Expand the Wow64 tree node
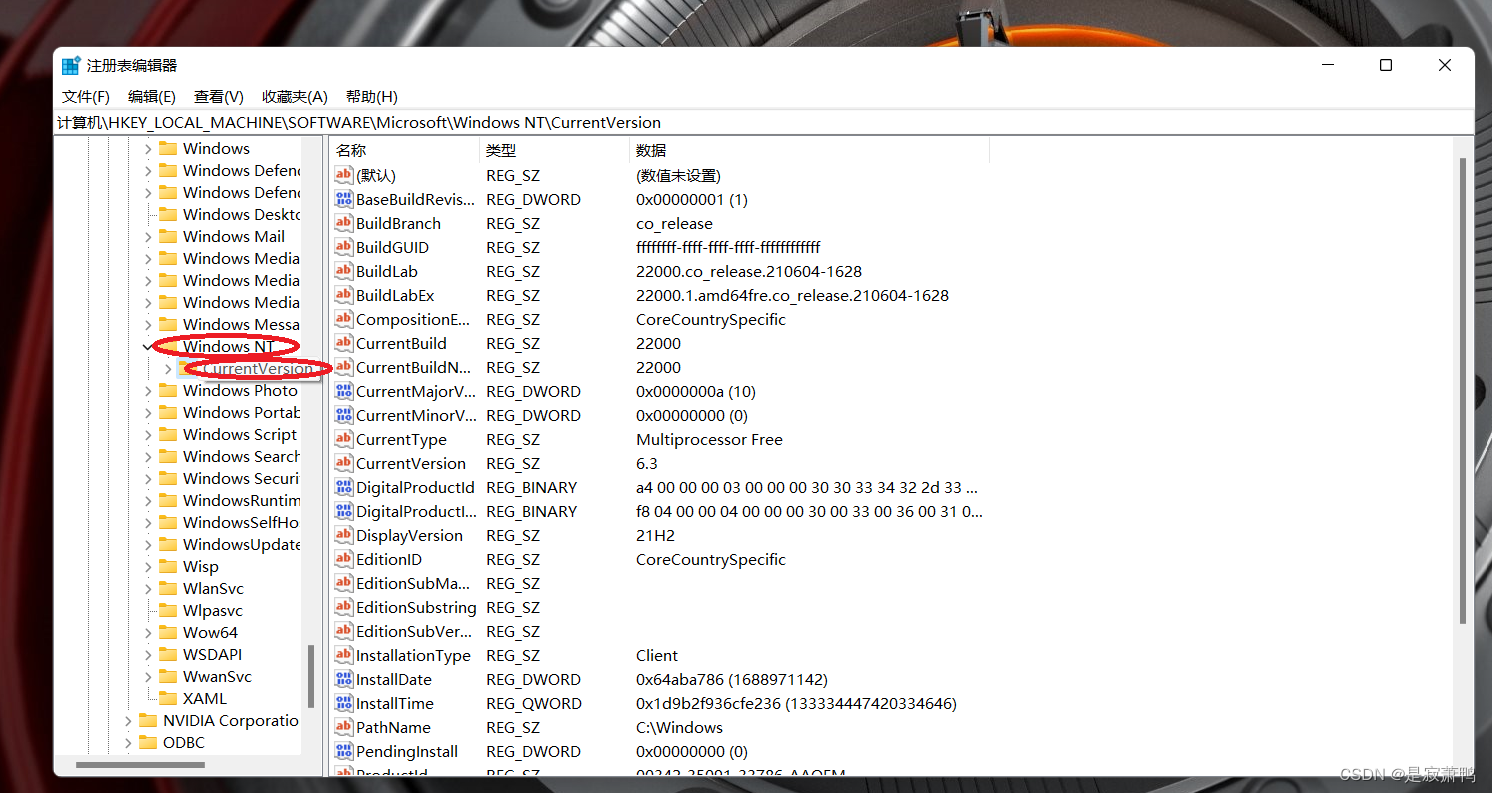Viewport: 1492px width, 793px height. point(148,633)
